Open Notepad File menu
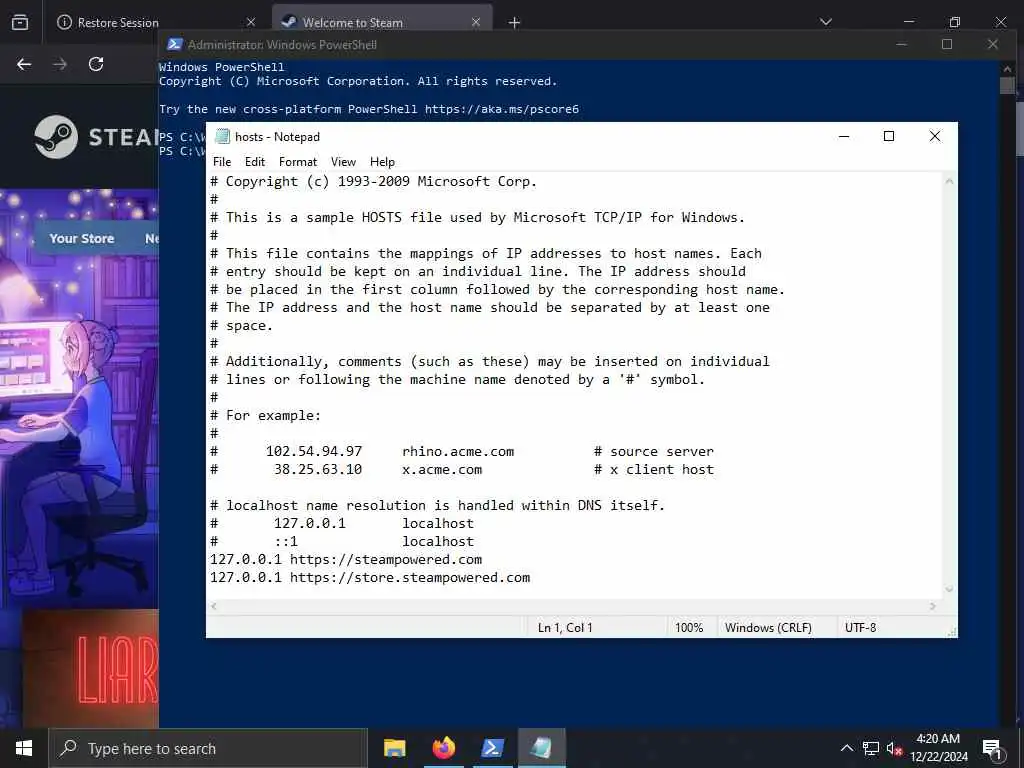Viewport: 1024px width, 768px height. [x=222, y=162]
